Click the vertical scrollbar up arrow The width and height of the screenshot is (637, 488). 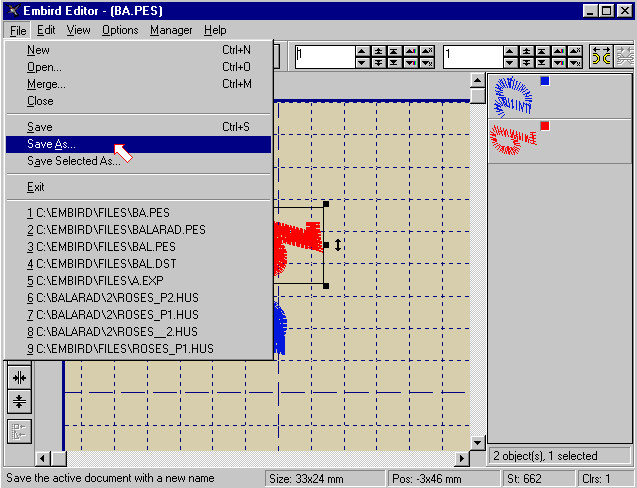coord(477,80)
